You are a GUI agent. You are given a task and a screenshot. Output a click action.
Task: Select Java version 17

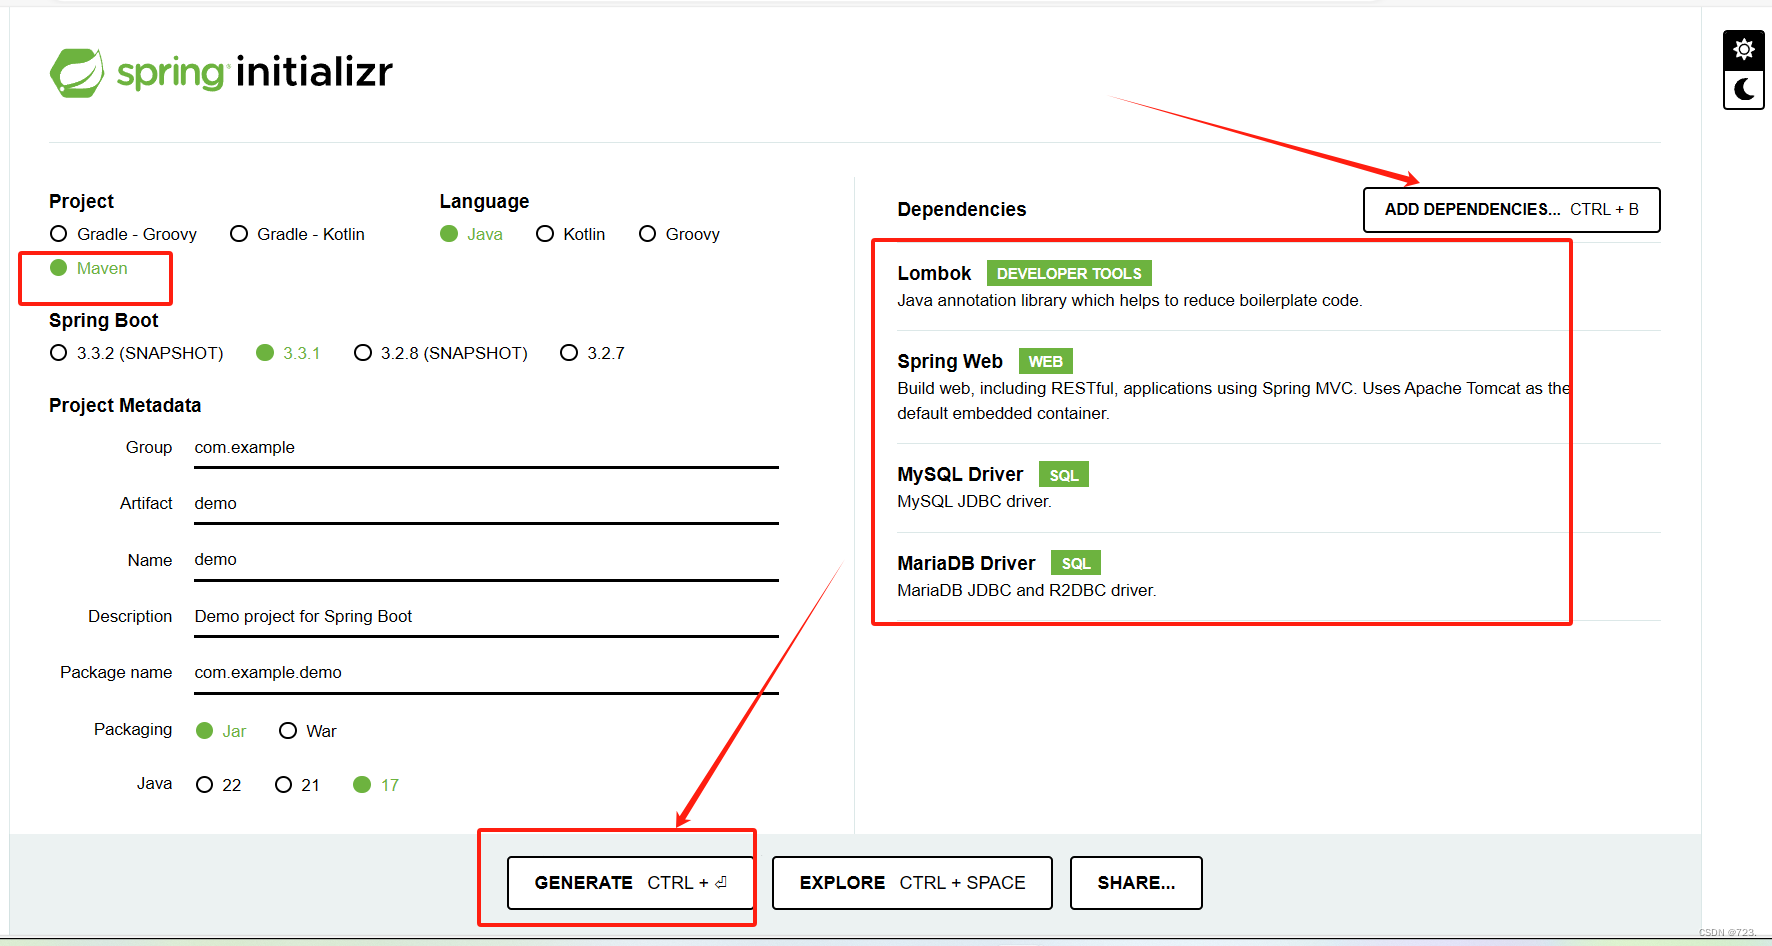pos(376,785)
